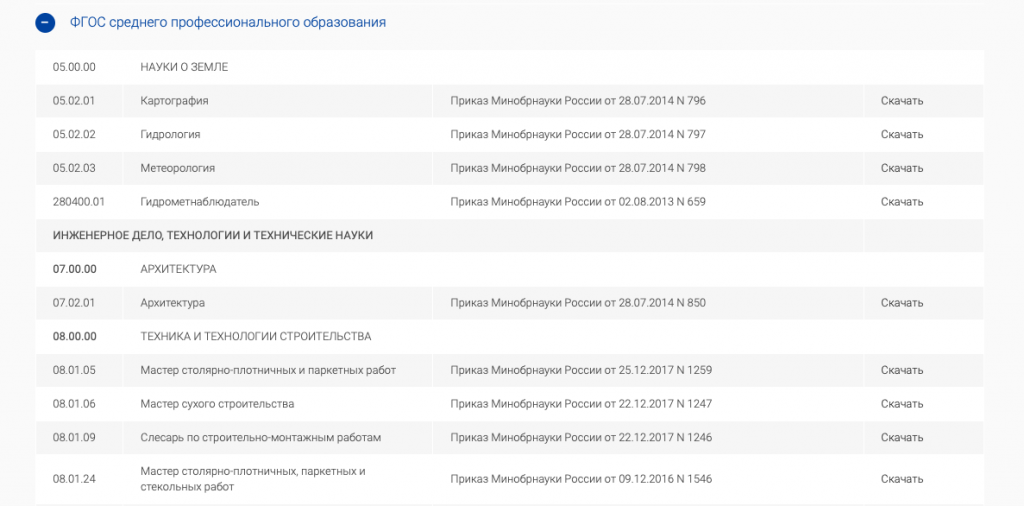This screenshot has height=506, width=1024.
Task: Download the 08.01.24 standard file
Action: pos(901,479)
